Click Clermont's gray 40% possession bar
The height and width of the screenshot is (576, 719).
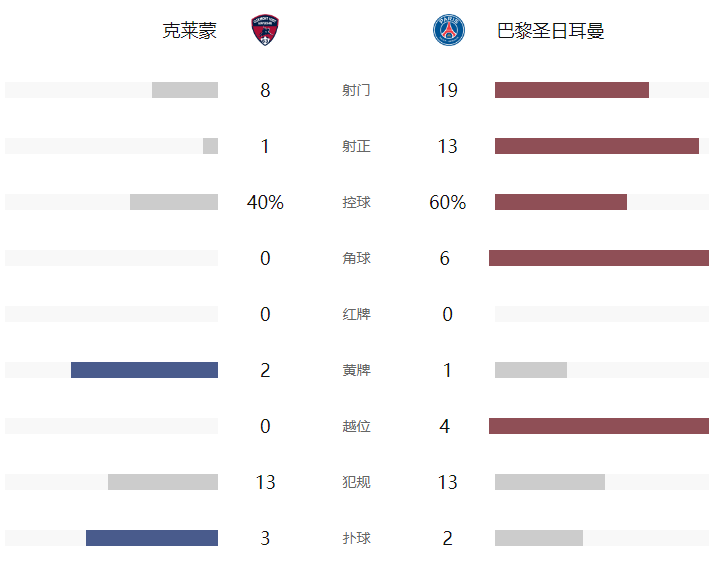(174, 202)
